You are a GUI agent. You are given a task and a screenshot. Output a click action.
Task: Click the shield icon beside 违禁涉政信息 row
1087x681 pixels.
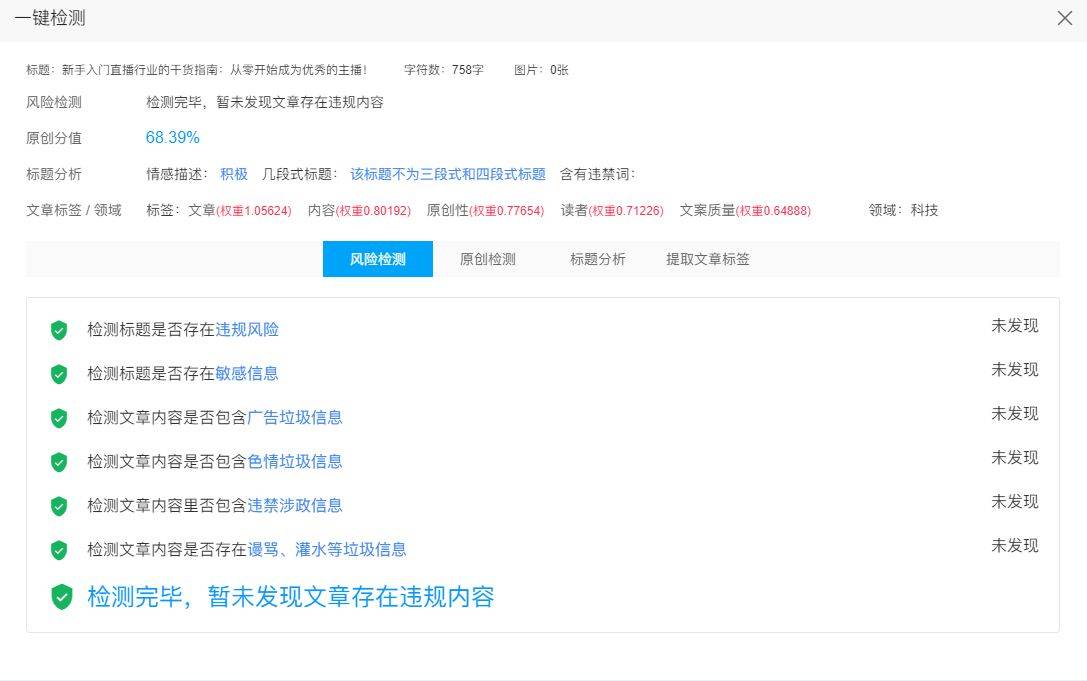click(59, 506)
